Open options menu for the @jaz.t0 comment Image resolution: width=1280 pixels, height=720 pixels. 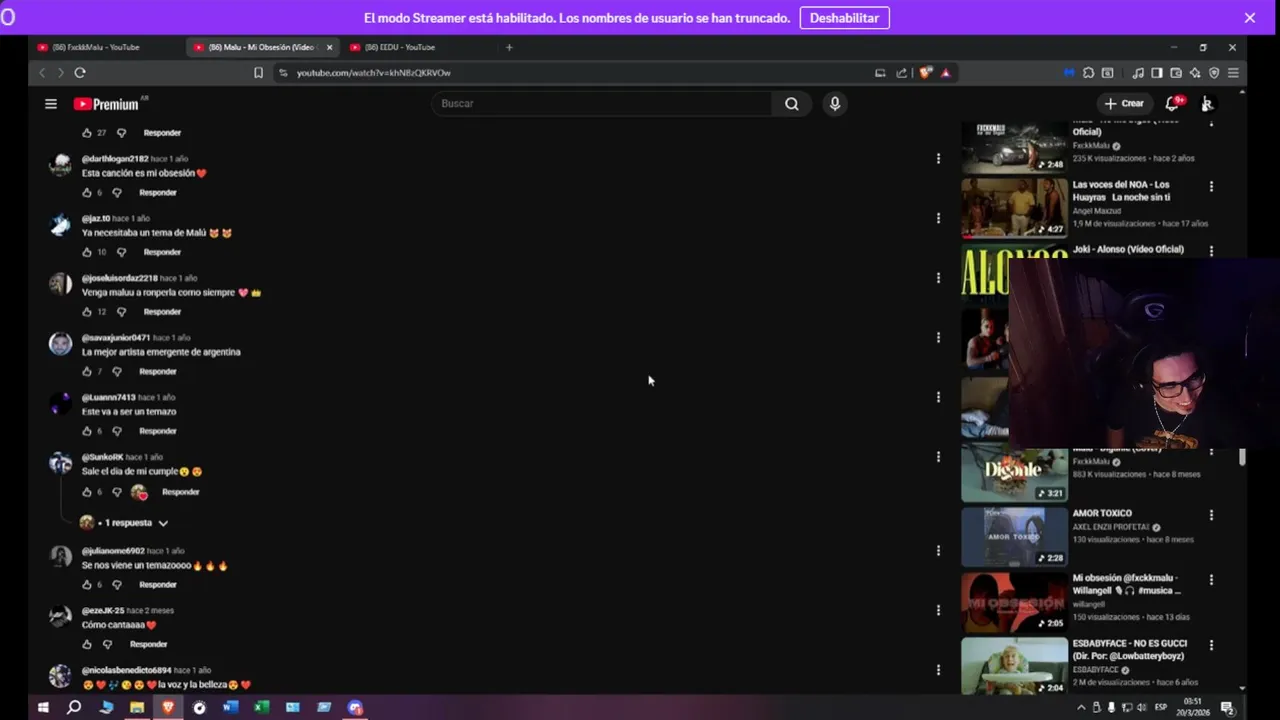pos(938,218)
